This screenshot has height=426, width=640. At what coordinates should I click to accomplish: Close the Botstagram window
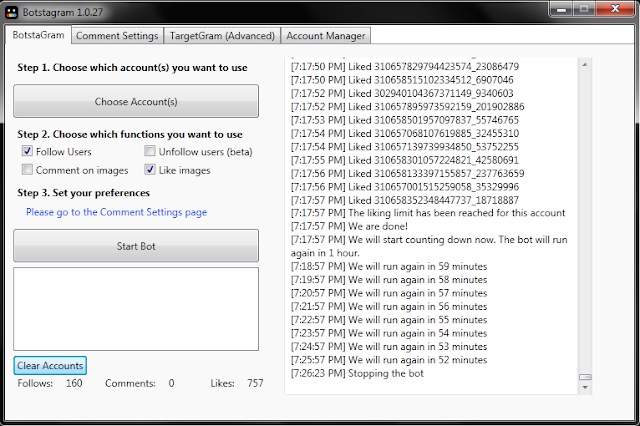616,9
